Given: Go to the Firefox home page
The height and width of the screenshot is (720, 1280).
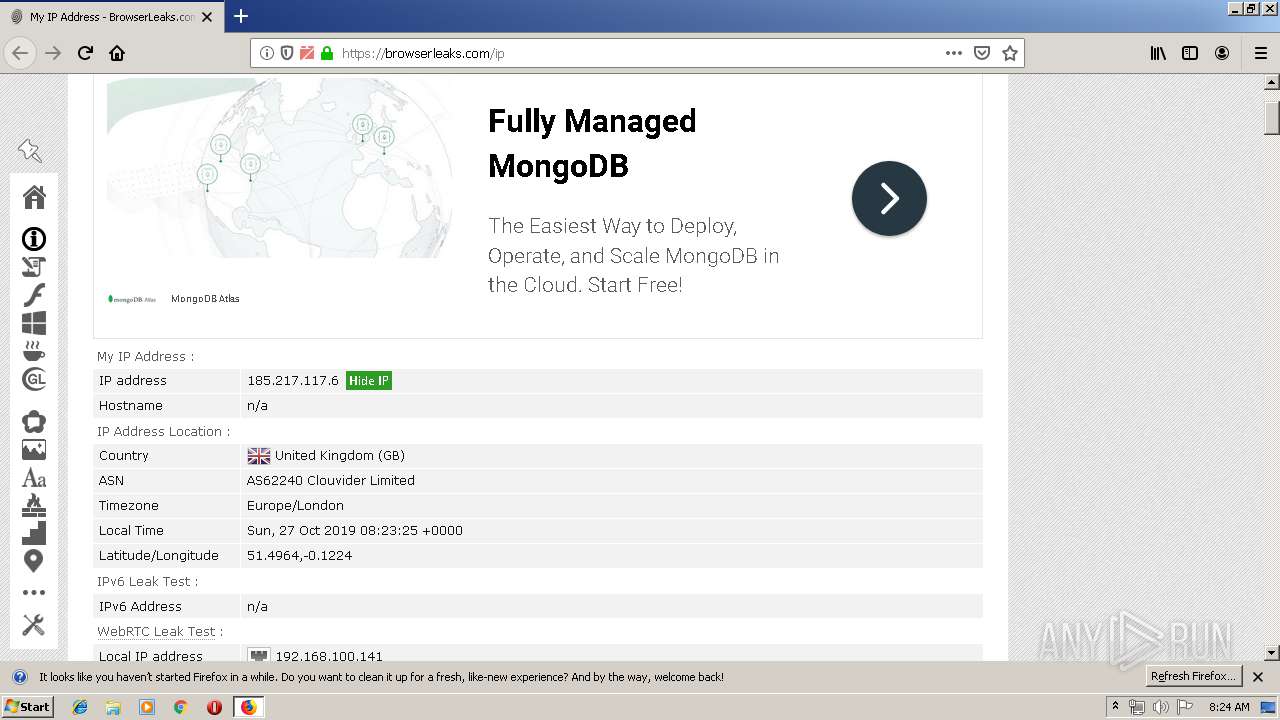Looking at the screenshot, I should click(117, 53).
